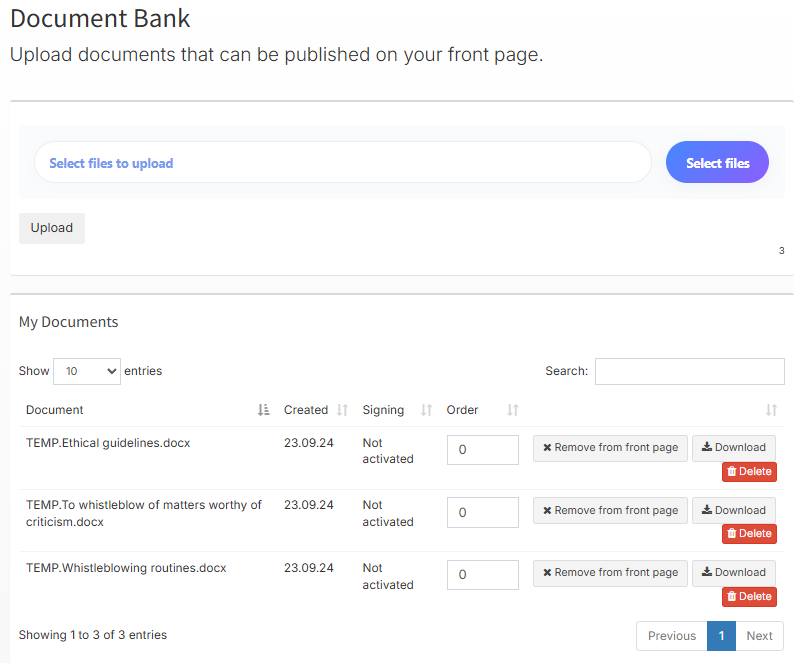Delete the To whistleblow of matters document
Image resolution: width=794 pixels, height=663 pixels.
pyautogui.click(x=749, y=534)
